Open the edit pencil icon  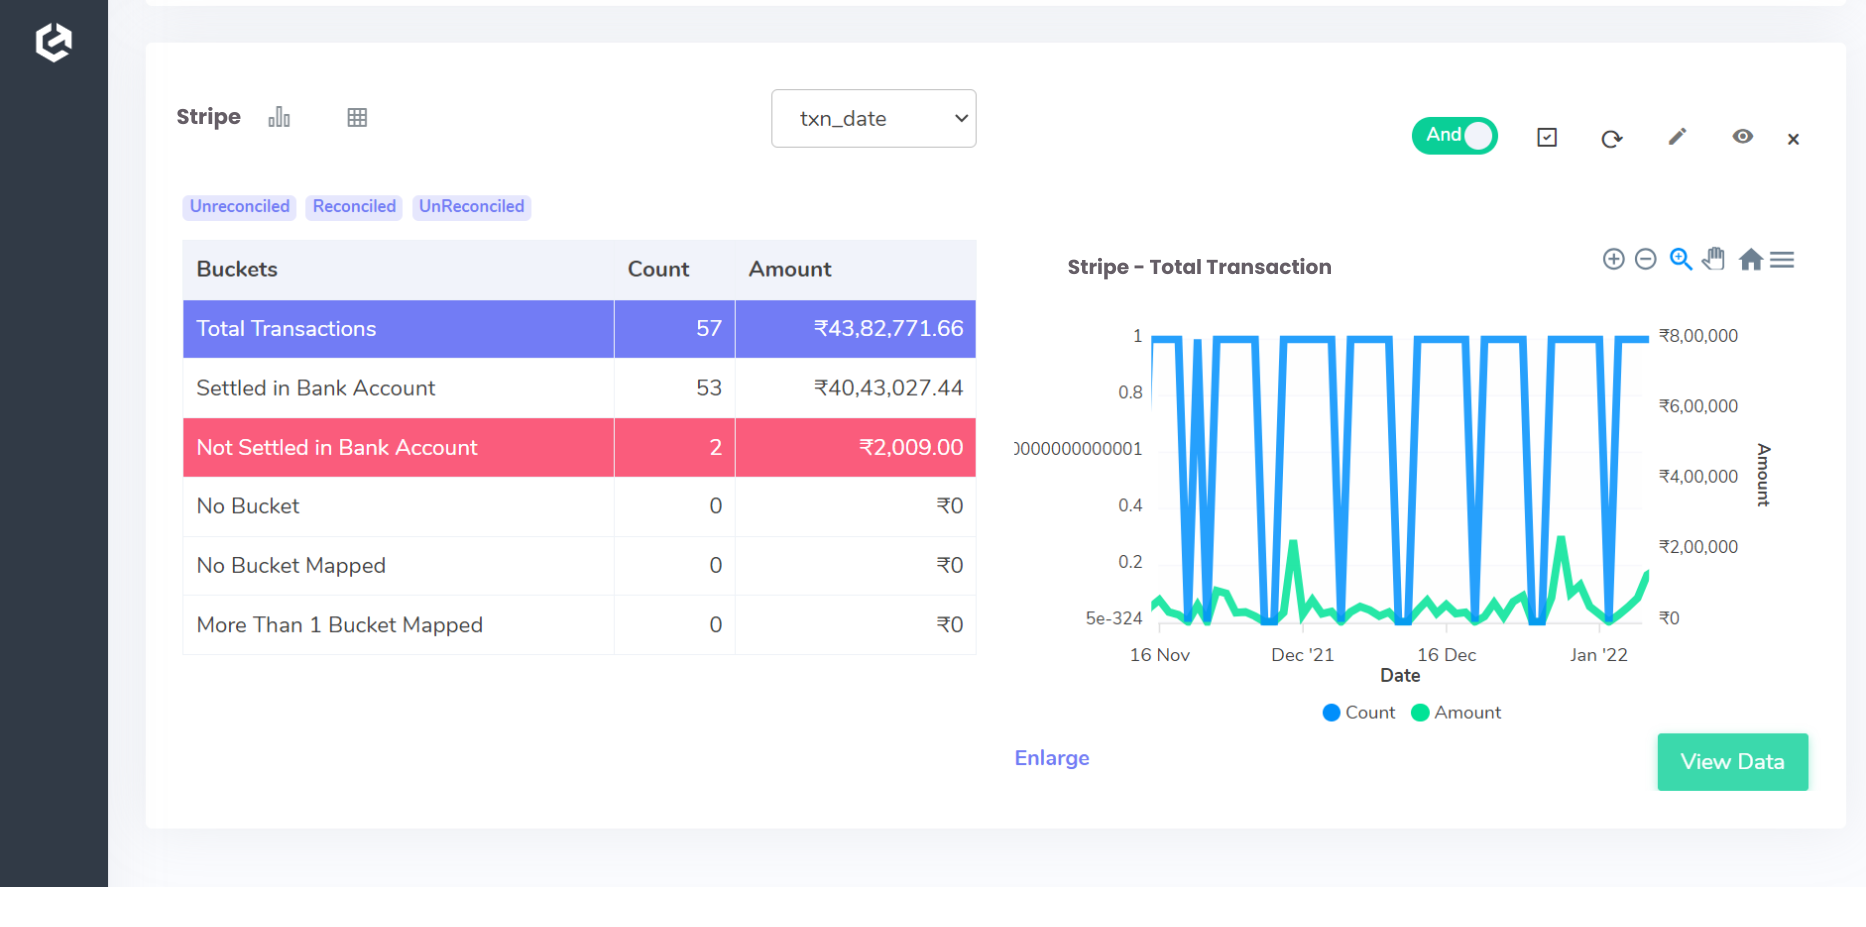coord(1678,138)
